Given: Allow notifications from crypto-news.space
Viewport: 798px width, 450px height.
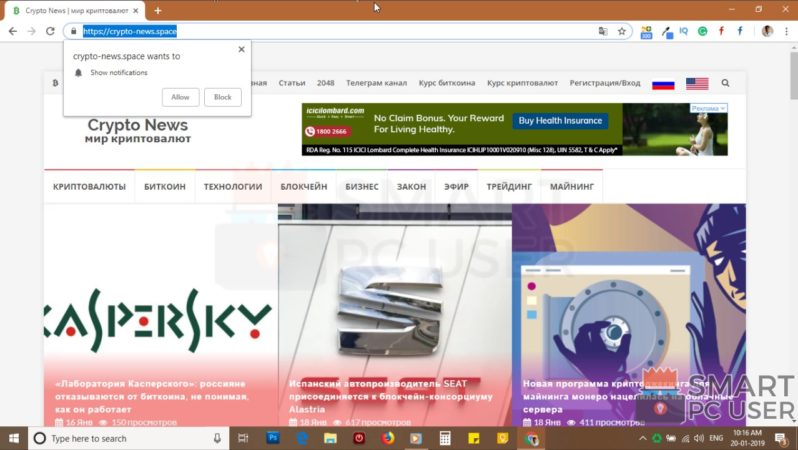Looking at the screenshot, I should click(x=180, y=97).
